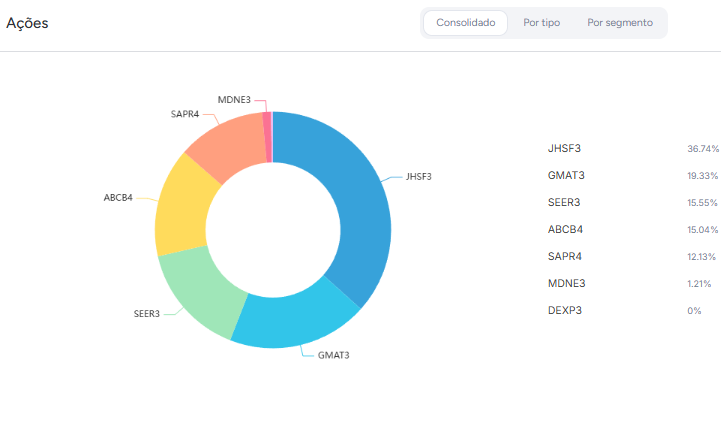
Task: Select SEER3 in the legend list
Action: [564, 202]
